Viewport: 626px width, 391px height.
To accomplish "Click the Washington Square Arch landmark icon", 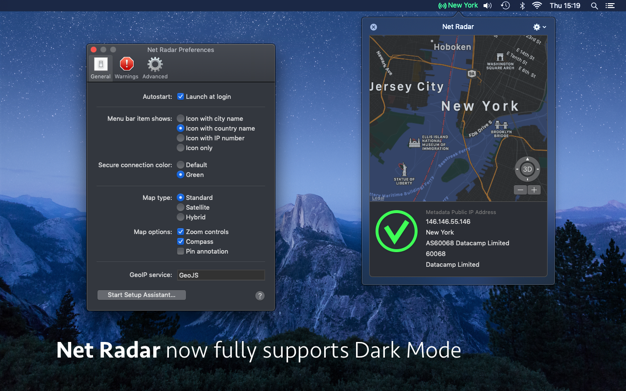I will click(x=500, y=57).
